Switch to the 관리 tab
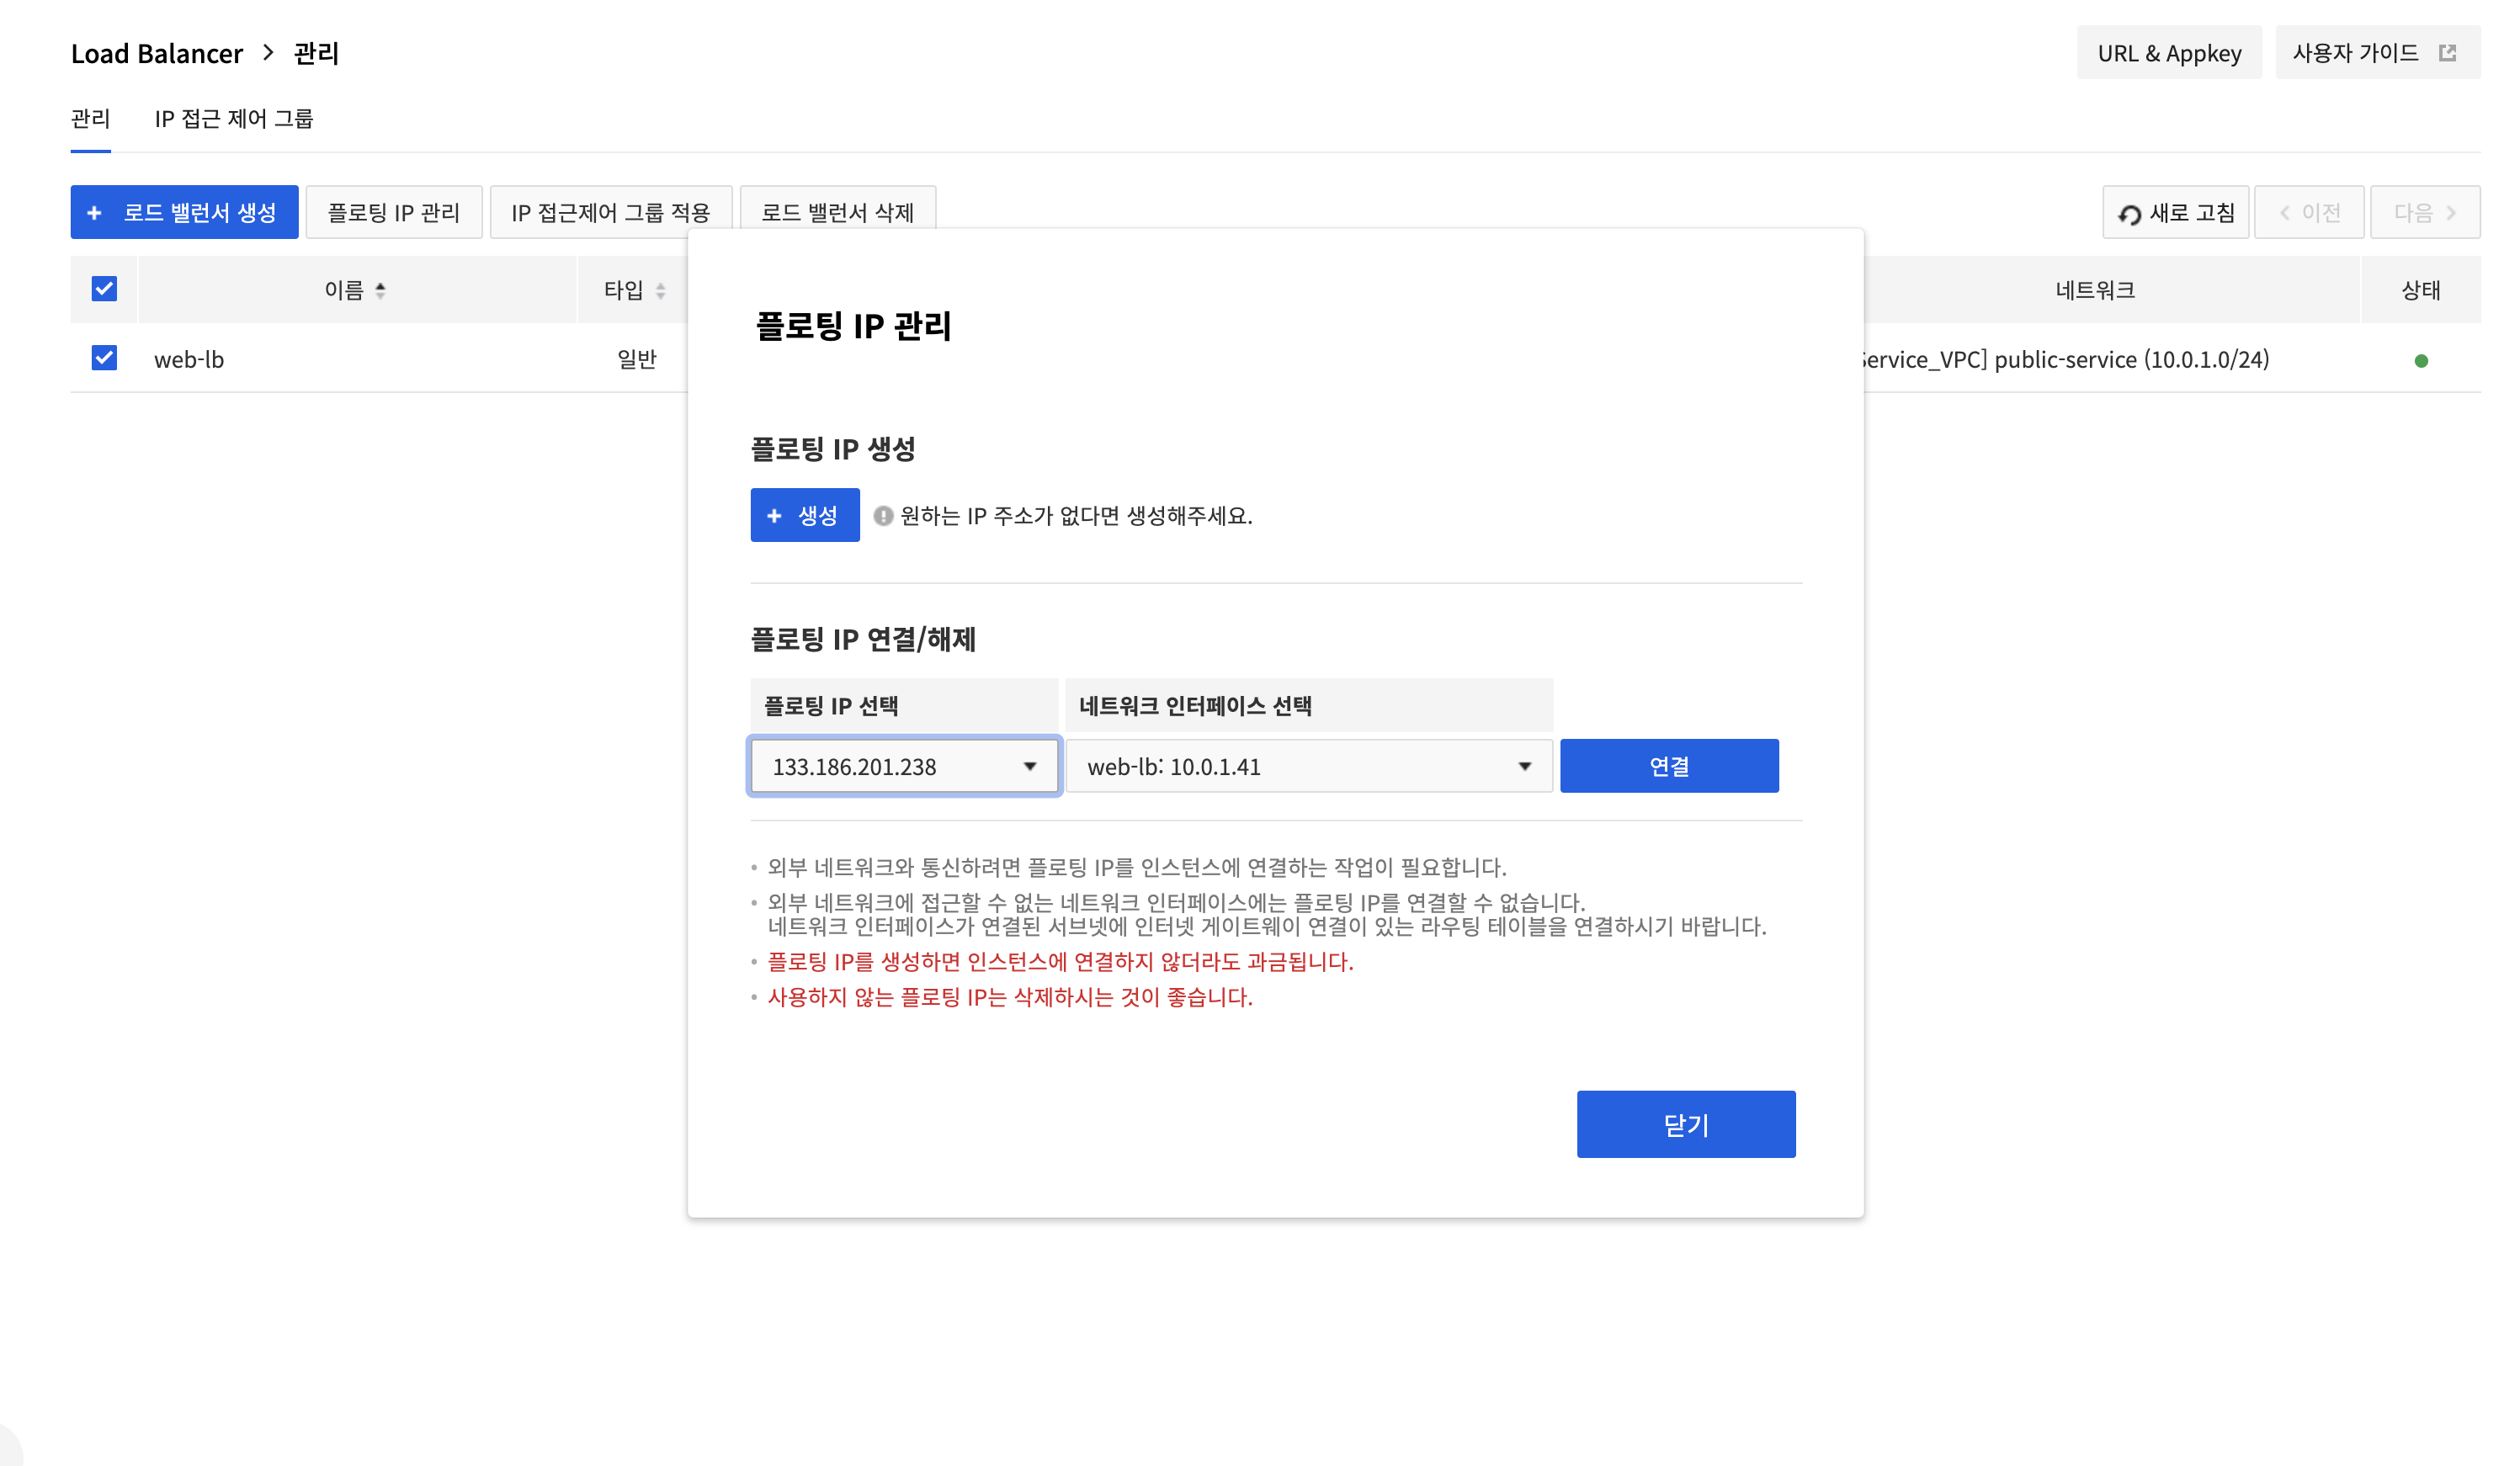The image size is (2520, 1466). (x=90, y=118)
